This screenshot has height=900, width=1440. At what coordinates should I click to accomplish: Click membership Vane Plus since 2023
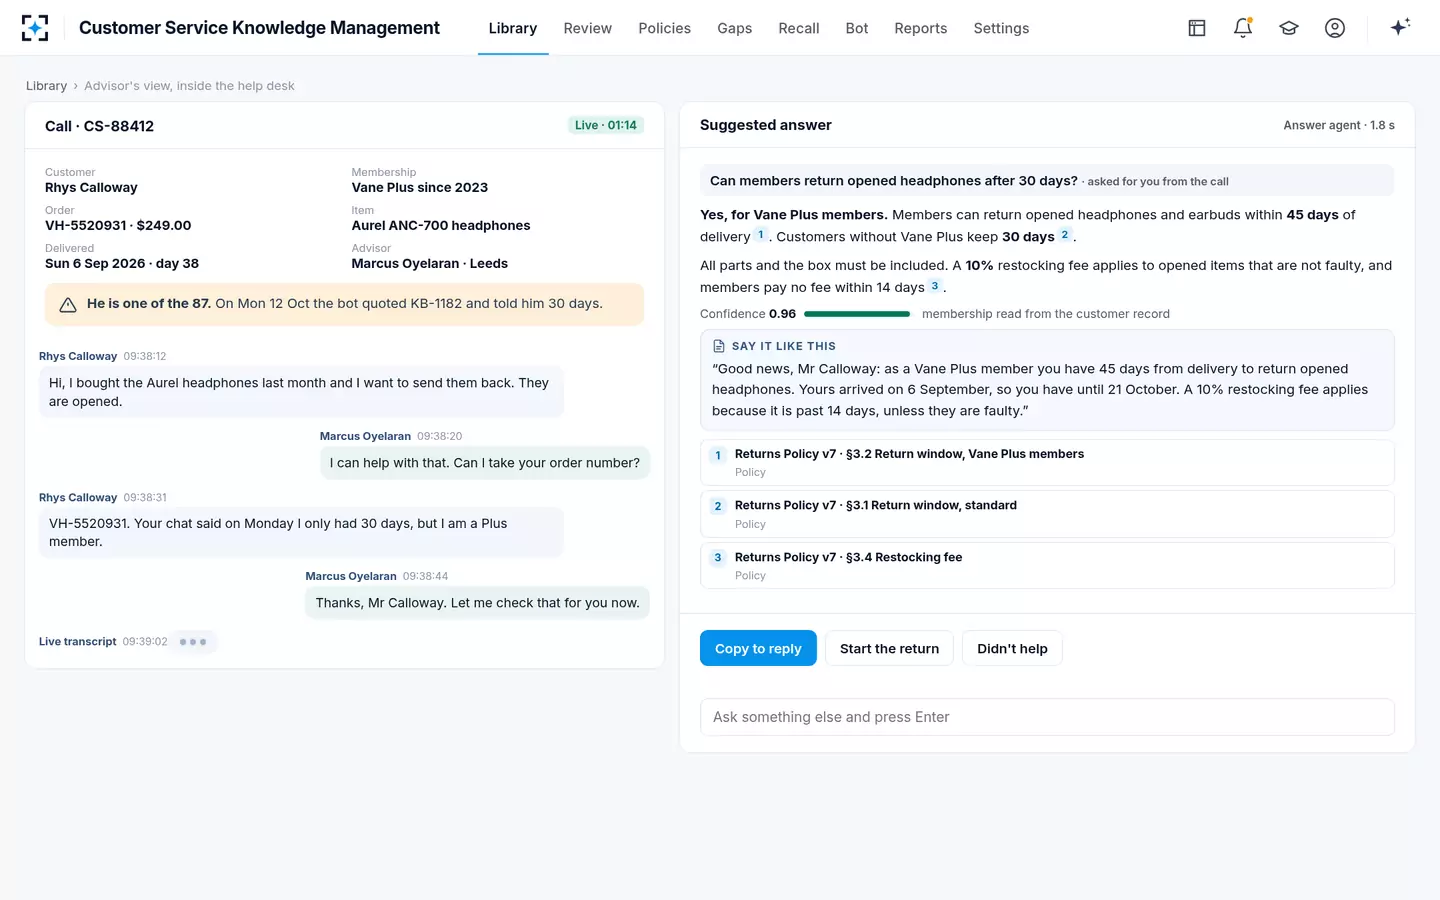[420, 188]
